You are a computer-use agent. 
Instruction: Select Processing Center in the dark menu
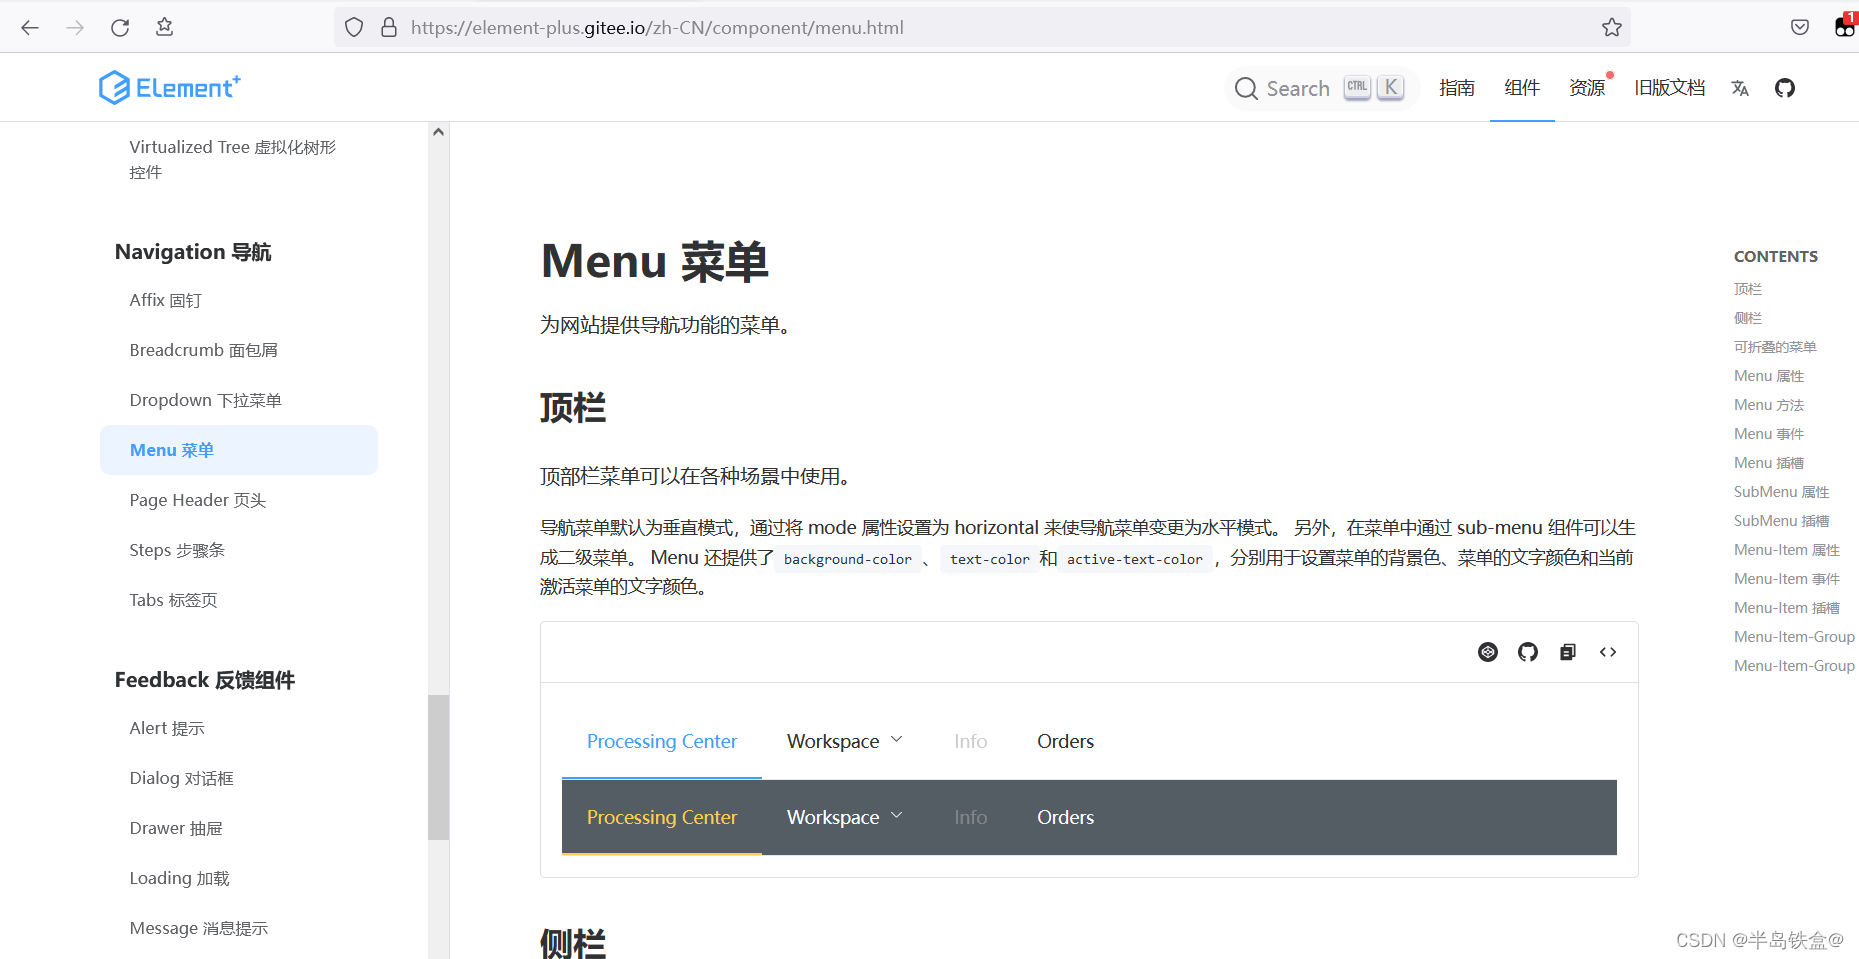pyautogui.click(x=662, y=817)
